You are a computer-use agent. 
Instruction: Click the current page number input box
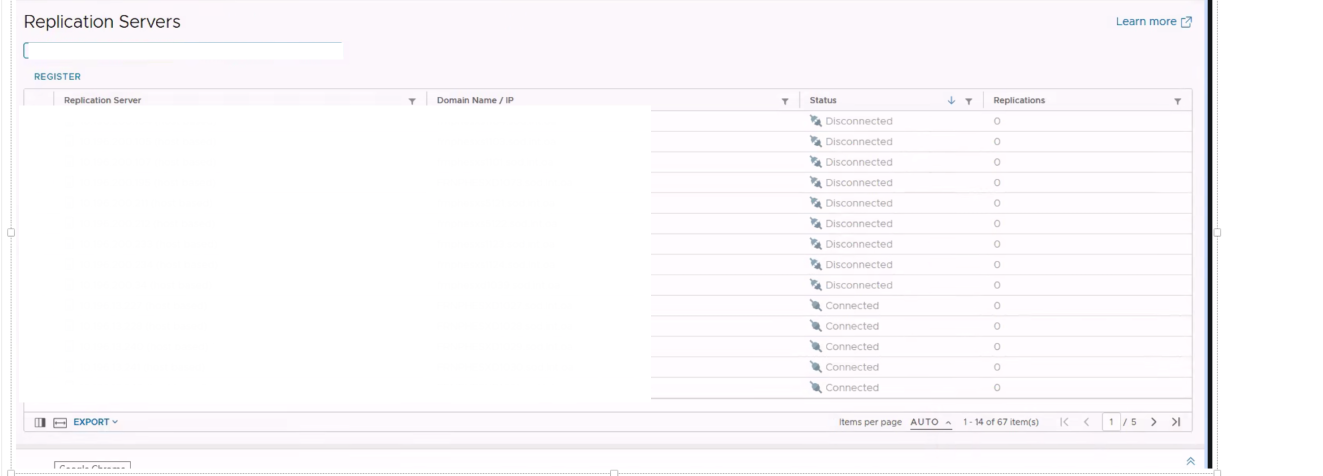(x=1111, y=422)
